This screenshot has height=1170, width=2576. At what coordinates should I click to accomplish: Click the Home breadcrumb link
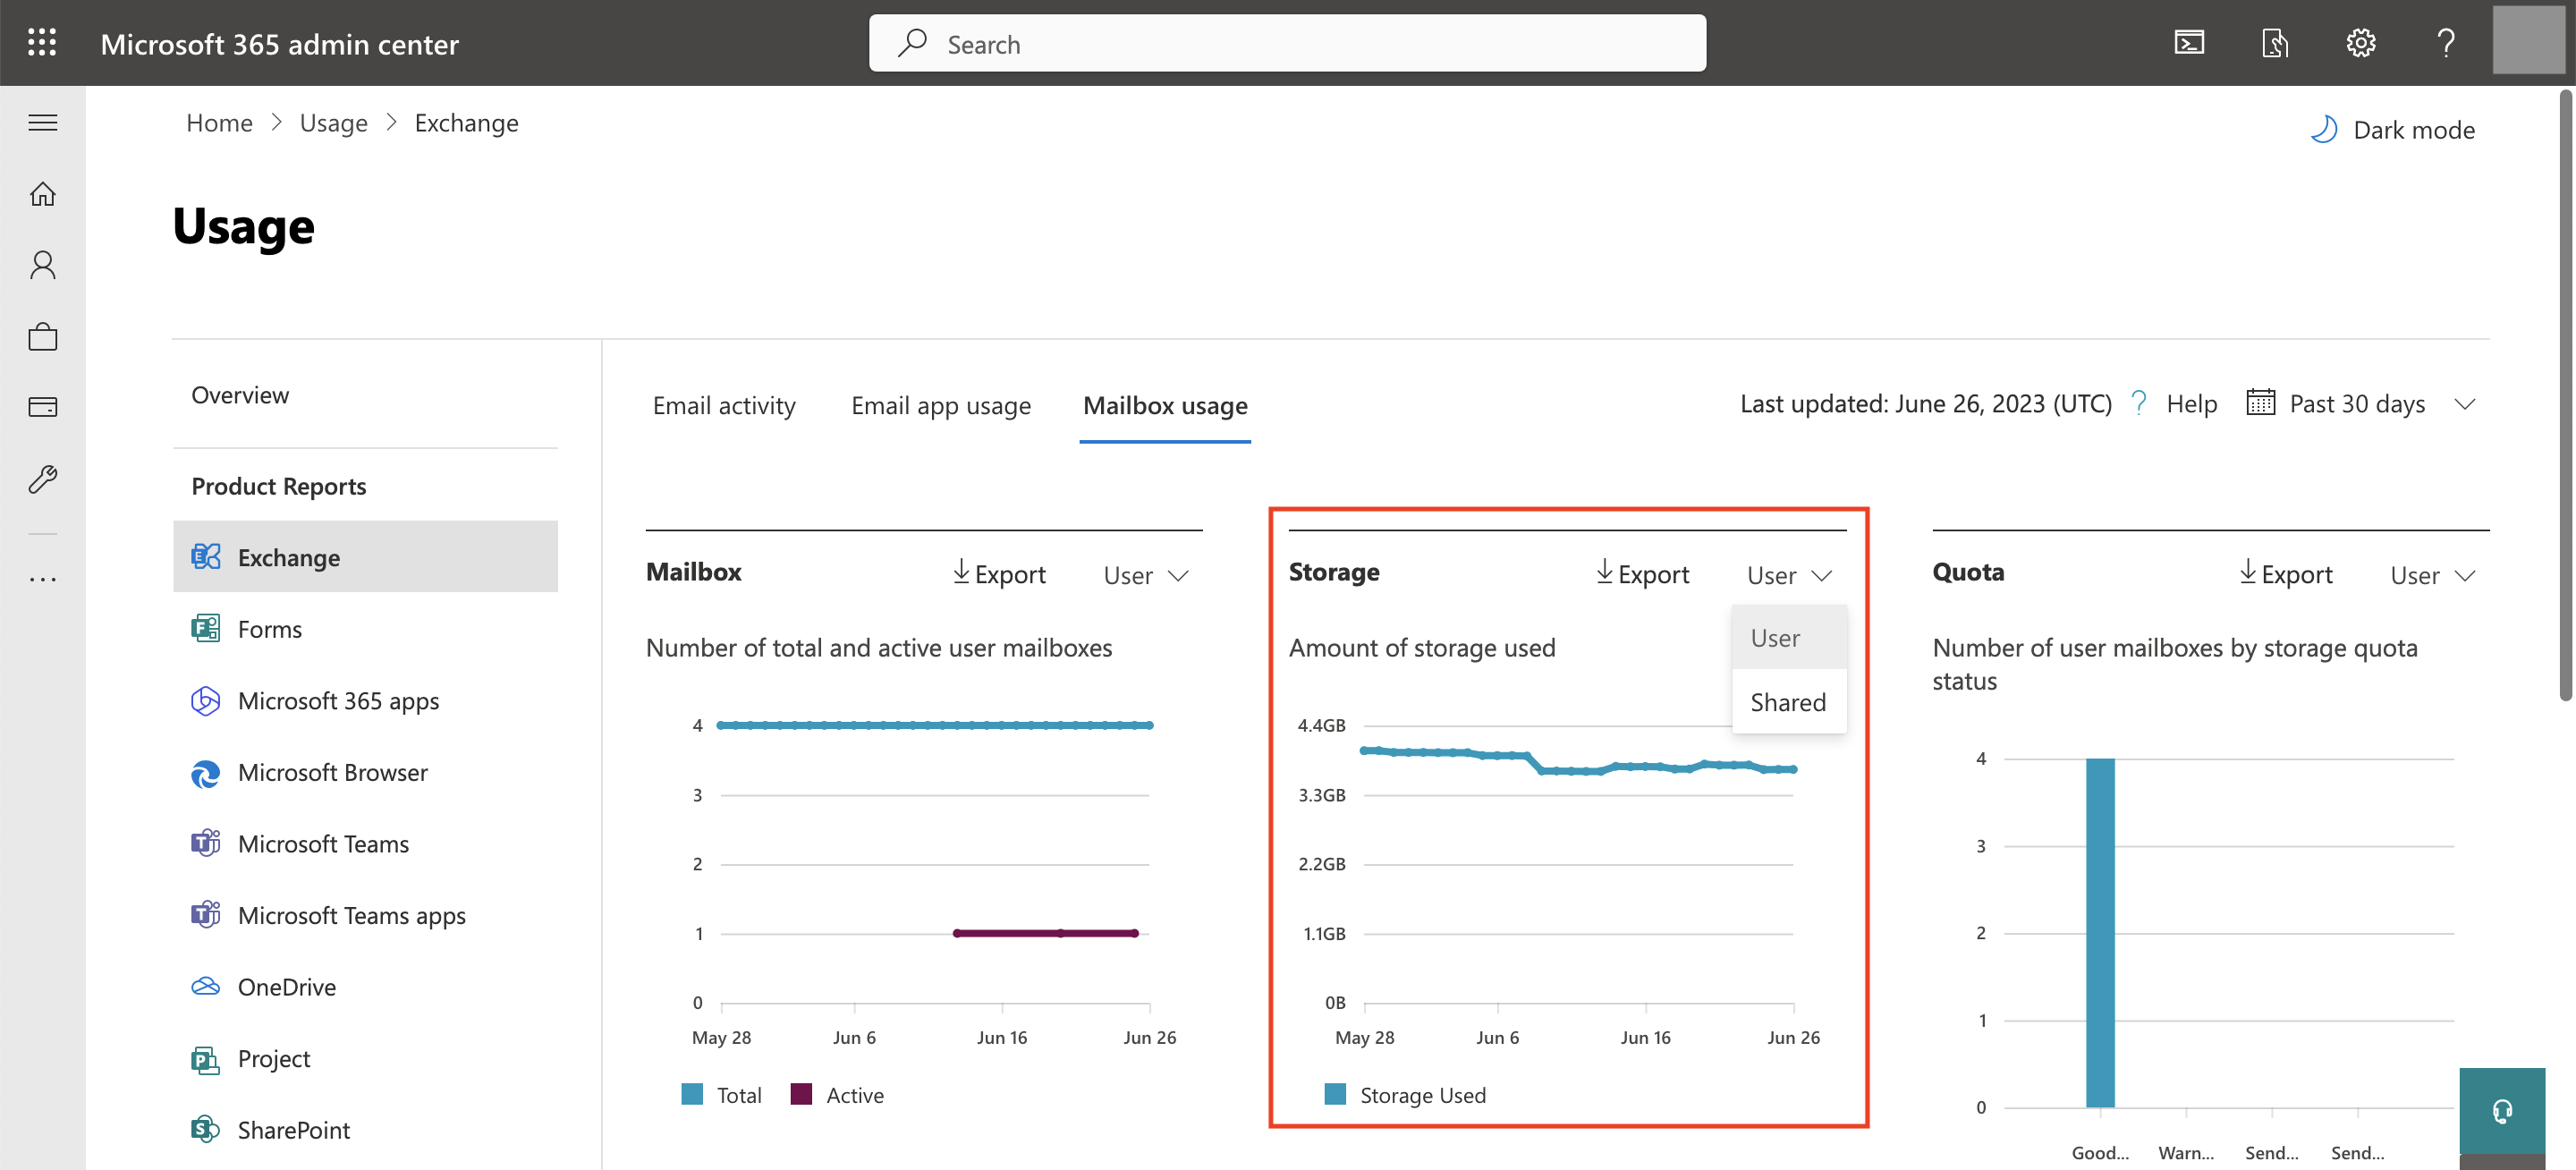(x=219, y=122)
